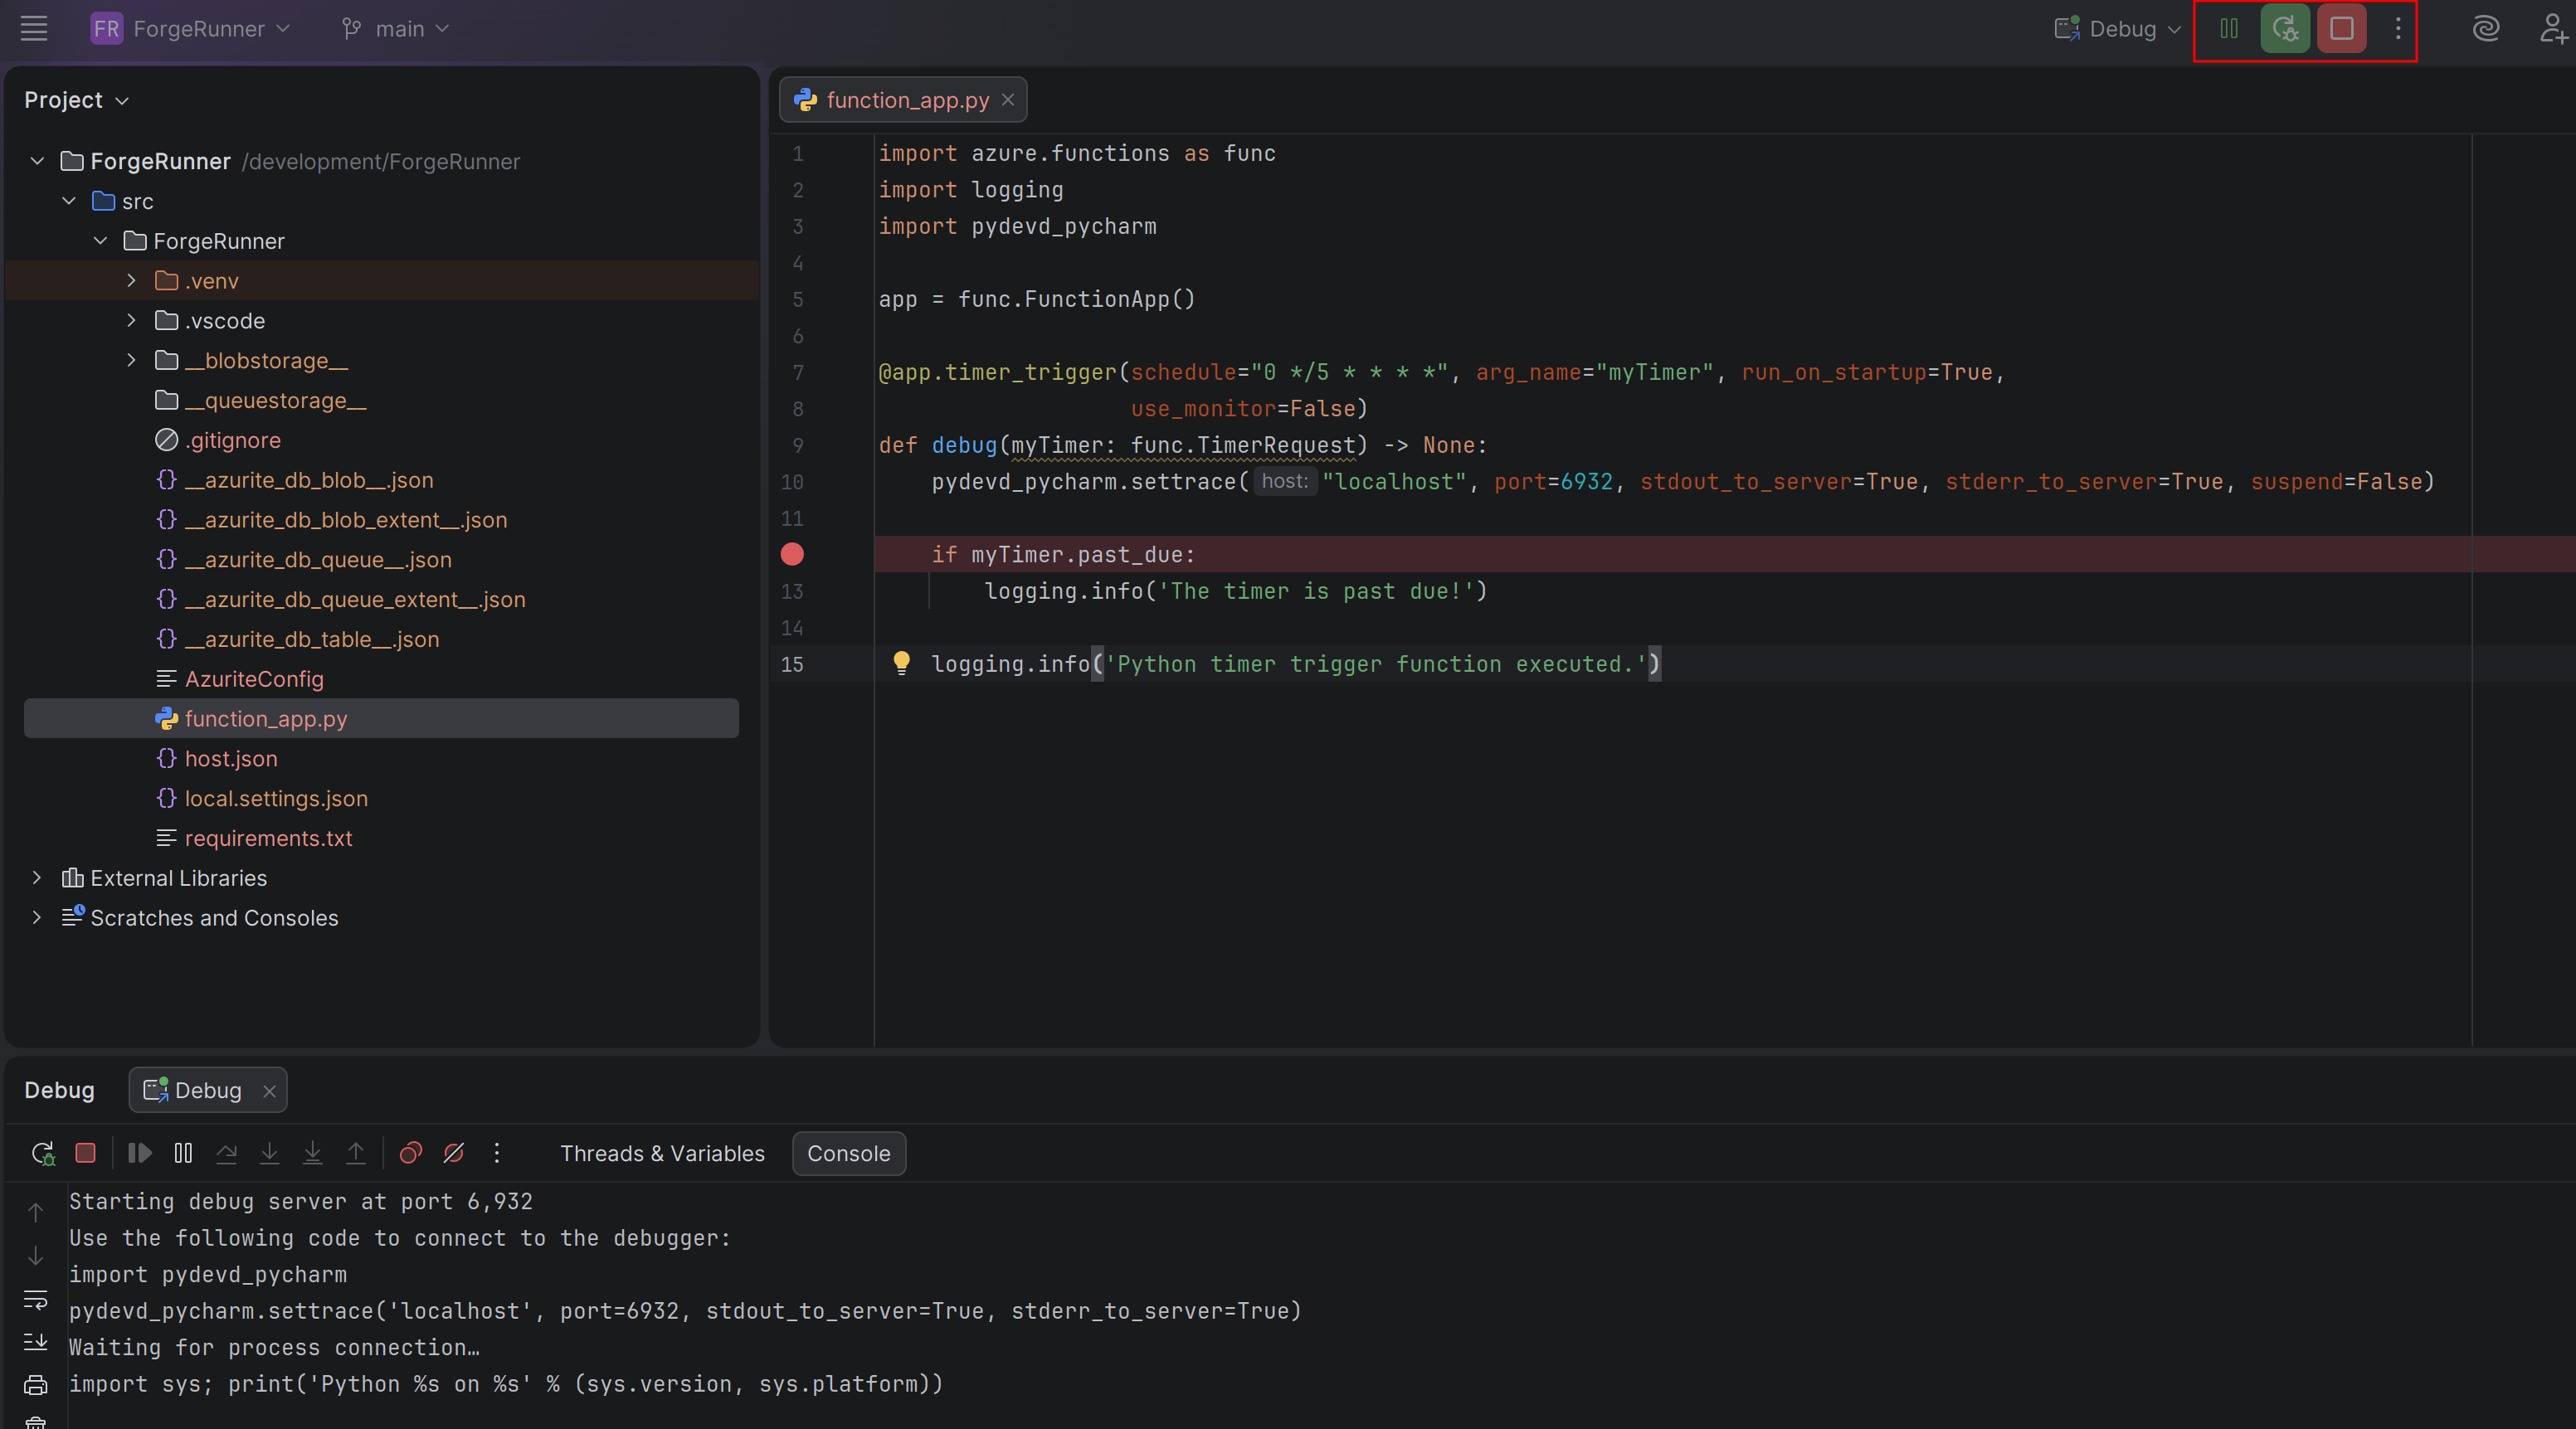Click Rerun Debug icon in top toolbar
This screenshot has width=2576, height=1429.
coord(2284,29)
